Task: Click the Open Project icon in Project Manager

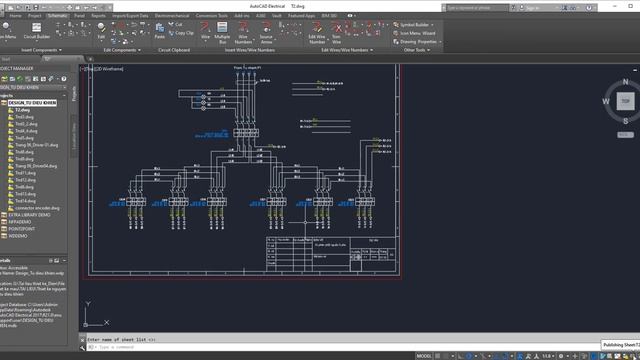Action: (x=4, y=79)
